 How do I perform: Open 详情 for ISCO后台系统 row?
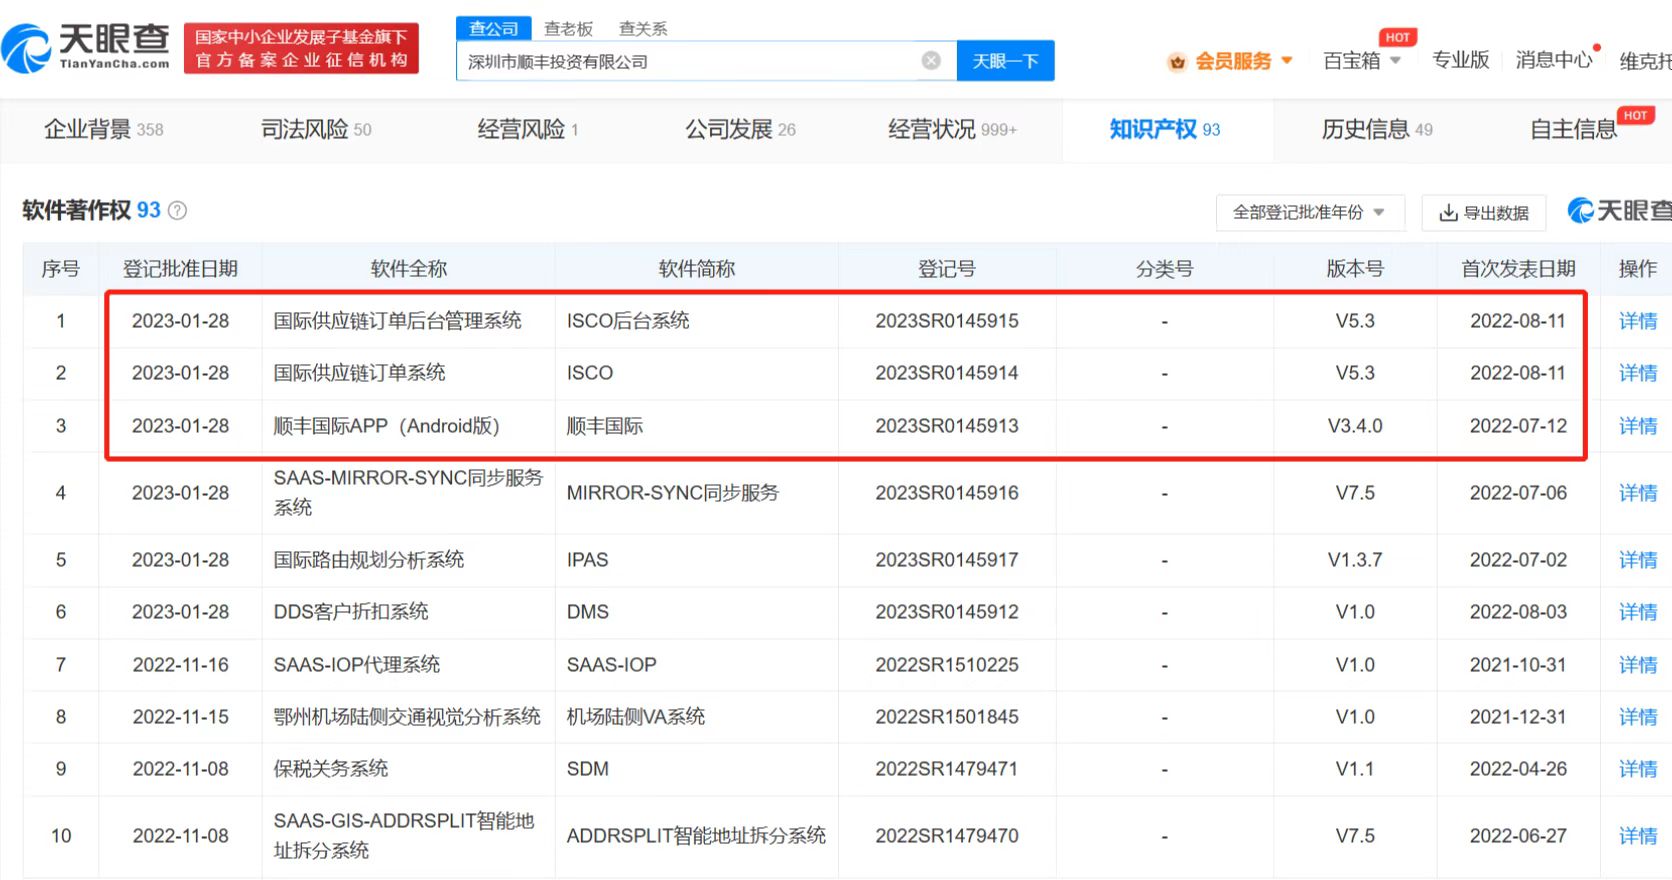click(1637, 321)
